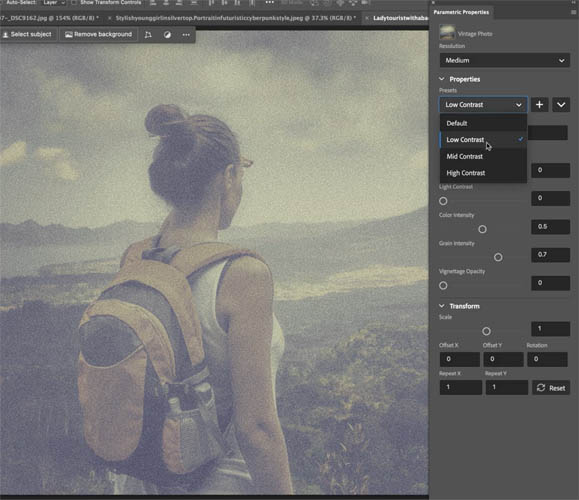Click the Vintage Photo filter thumbnail

click(447, 33)
